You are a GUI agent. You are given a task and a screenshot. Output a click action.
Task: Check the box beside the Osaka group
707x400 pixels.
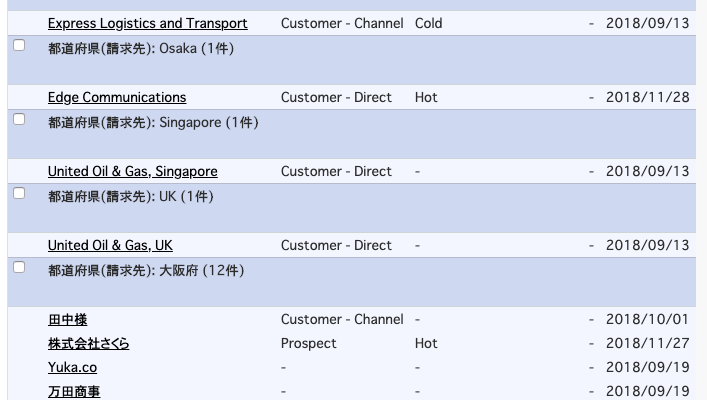point(19,45)
